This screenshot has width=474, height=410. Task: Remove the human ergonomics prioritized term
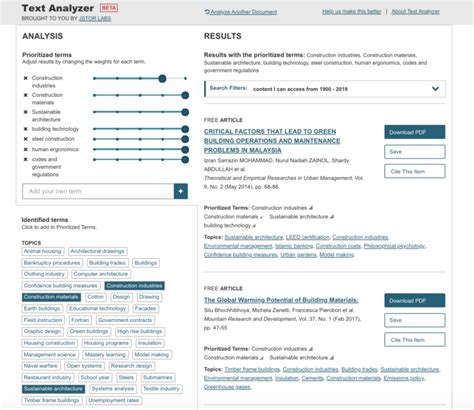coord(26,150)
